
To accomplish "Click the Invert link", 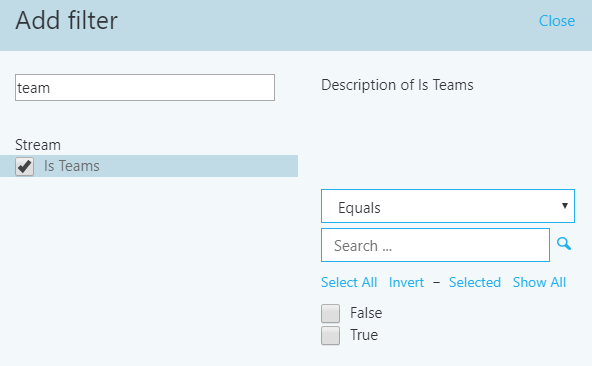I will (x=406, y=283).
